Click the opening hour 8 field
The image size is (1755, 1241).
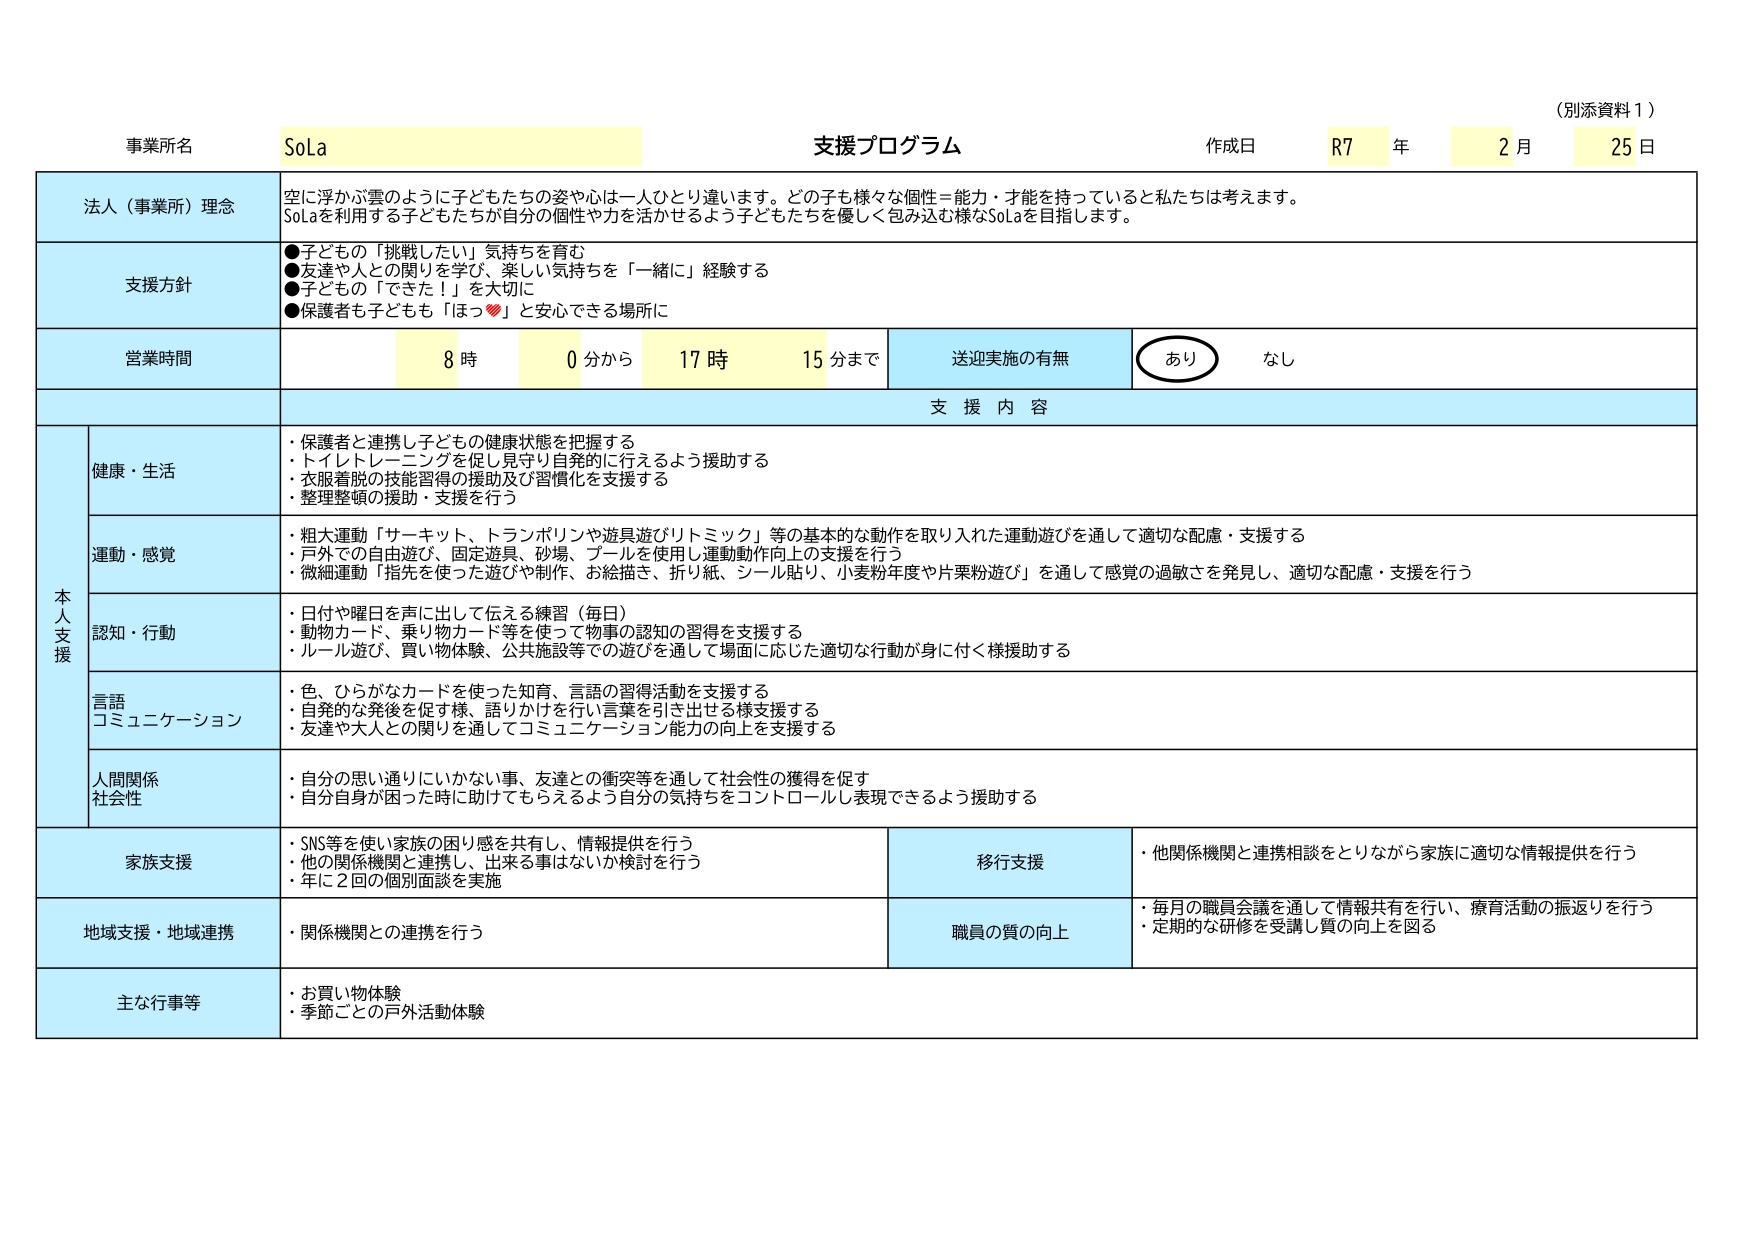(x=427, y=359)
